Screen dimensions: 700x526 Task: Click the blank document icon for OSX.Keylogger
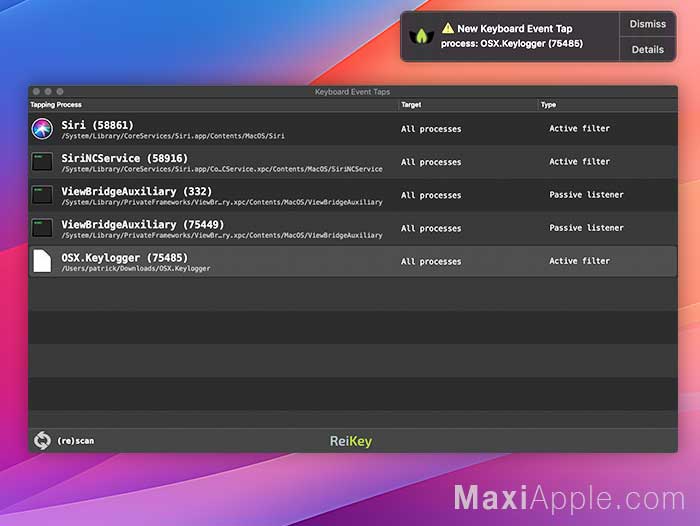(x=42, y=261)
